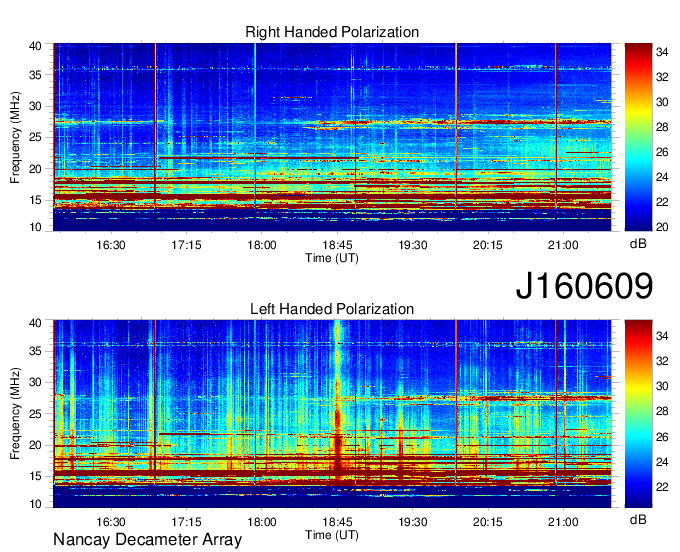Click 'Frequency (MHz)' label of Right Handed plot

(x=15, y=137)
